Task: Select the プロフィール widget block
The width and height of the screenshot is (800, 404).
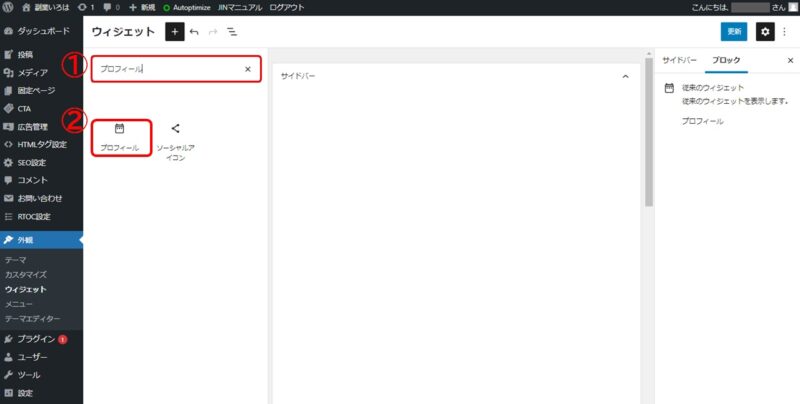Action: [x=121, y=138]
